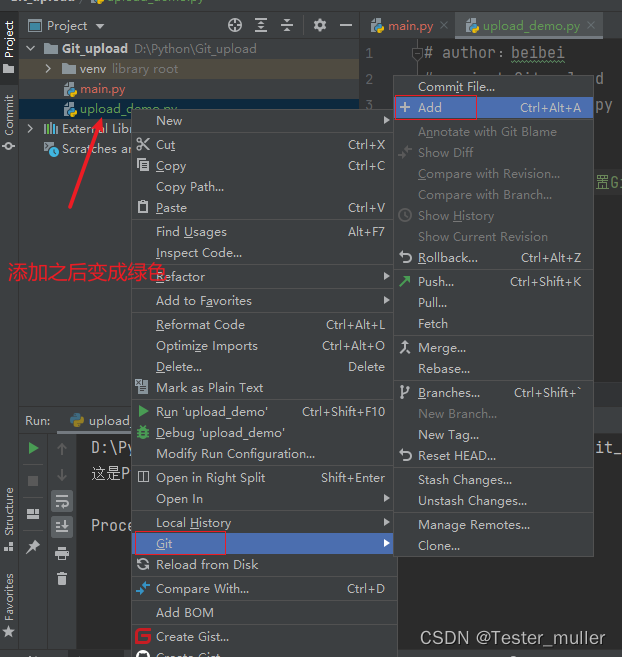
Task: Choose Reset HEAD... in Git submenu
Action: (493, 455)
